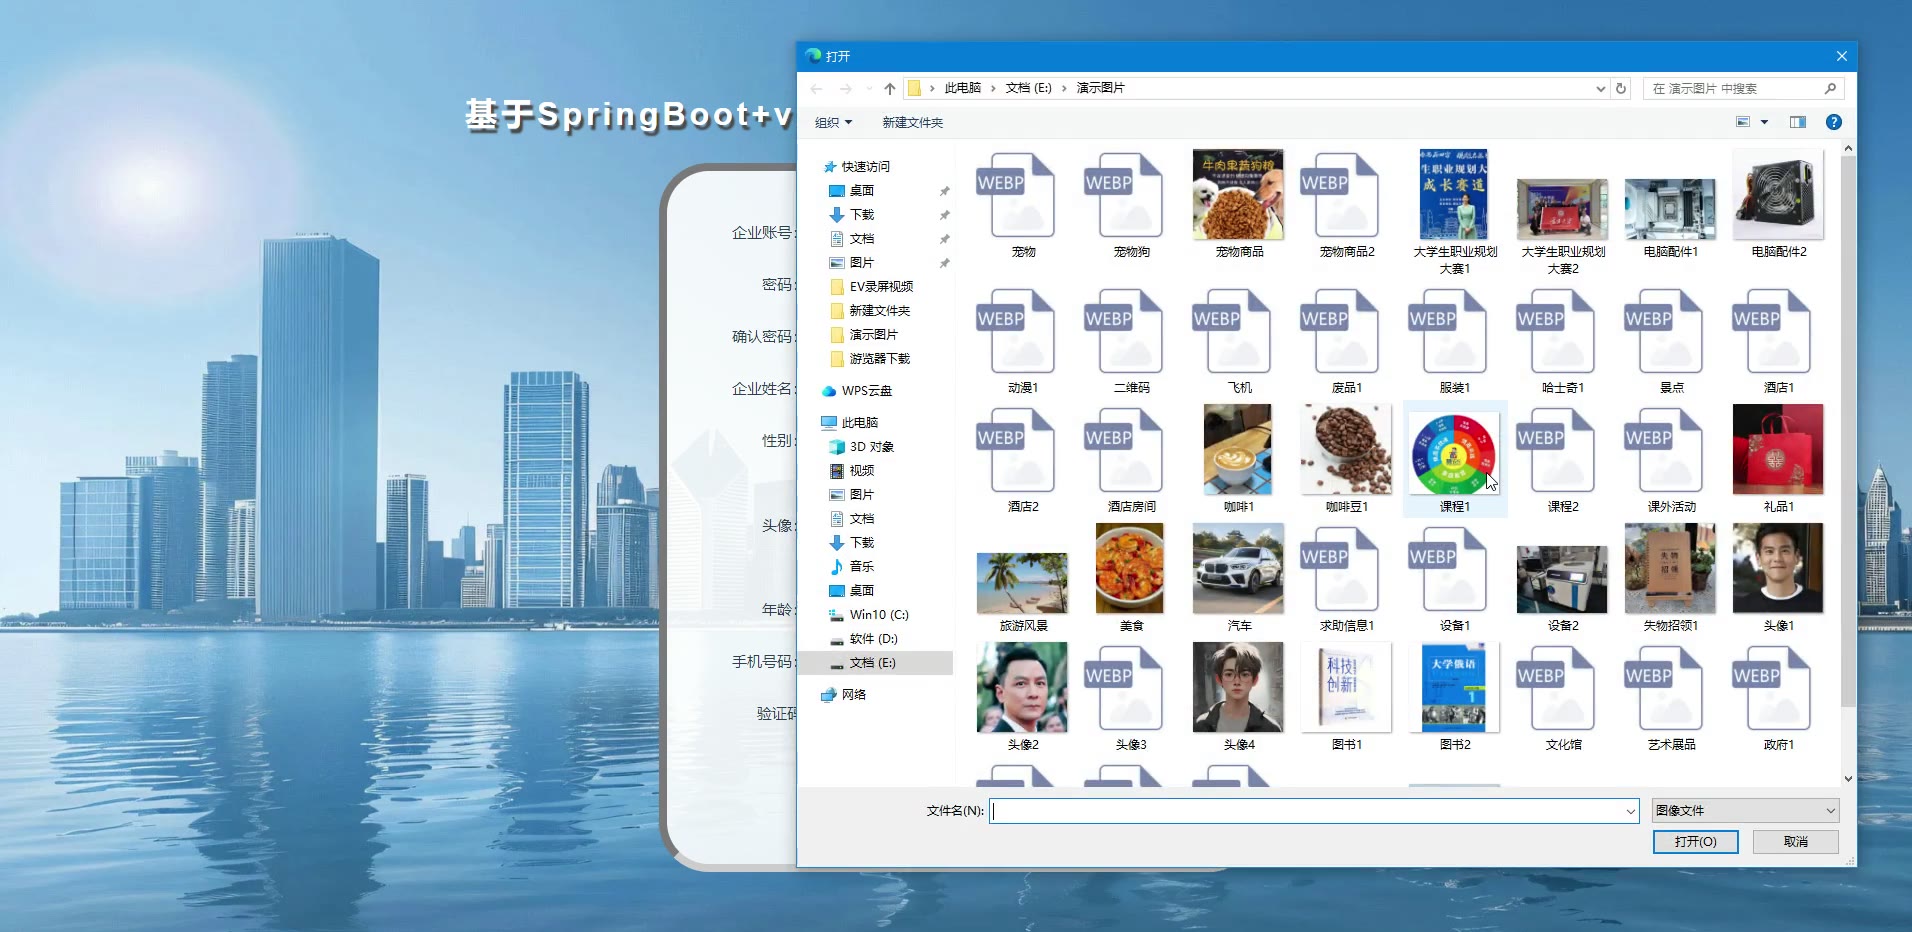Open the 图像文件 file type dropdown
The height and width of the screenshot is (932, 1912).
point(1744,811)
